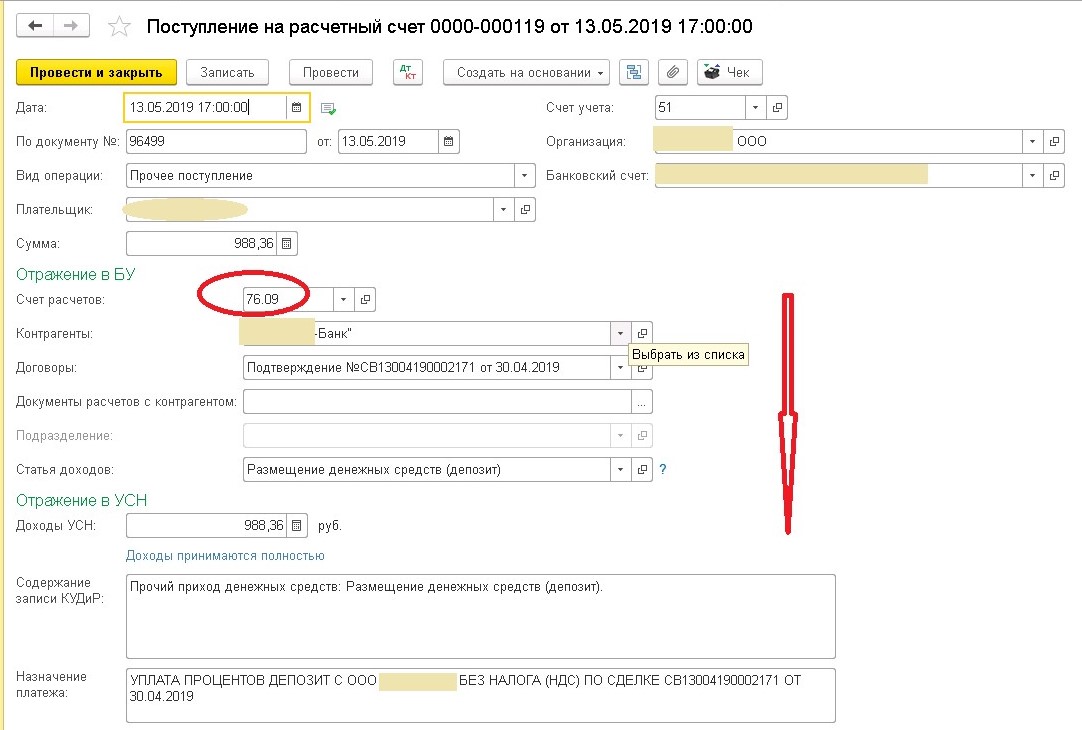Expand the Банковский счет dropdown
Viewport: 1082px width, 730px height.
pos(1032,176)
